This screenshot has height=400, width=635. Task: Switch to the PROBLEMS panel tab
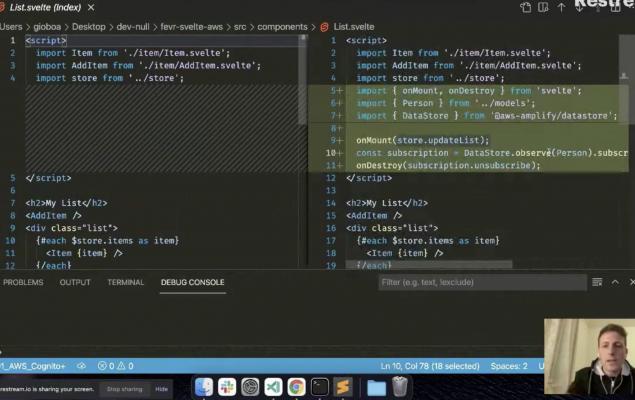point(23,282)
